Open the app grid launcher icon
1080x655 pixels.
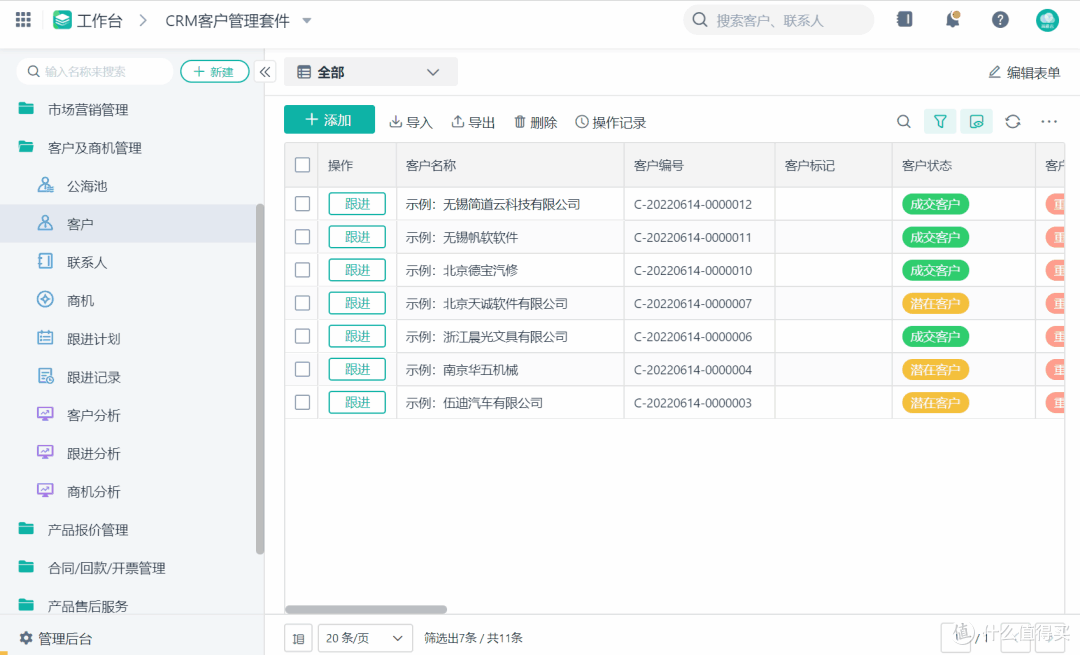[x=23, y=20]
